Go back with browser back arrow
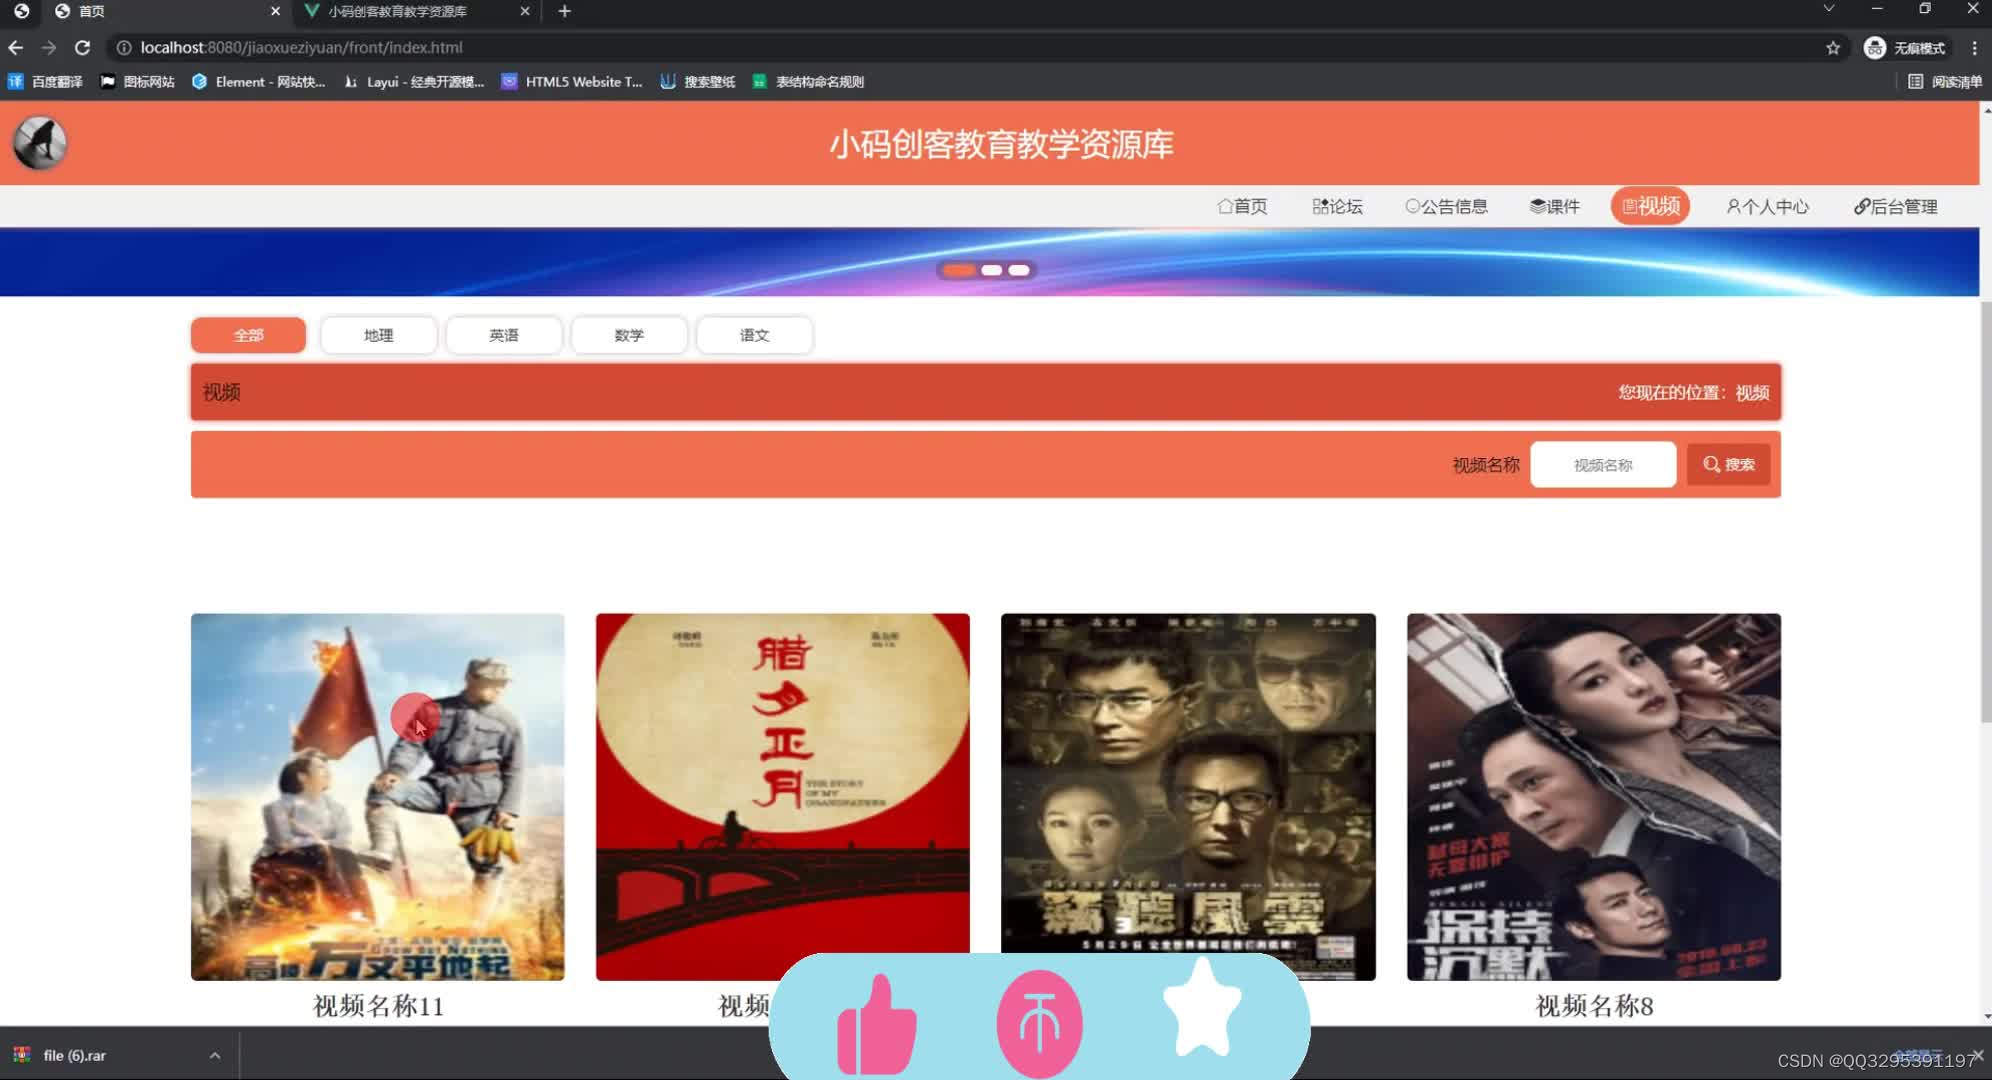The width and height of the screenshot is (1992, 1080). pyautogui.click(x=15, y=47)
